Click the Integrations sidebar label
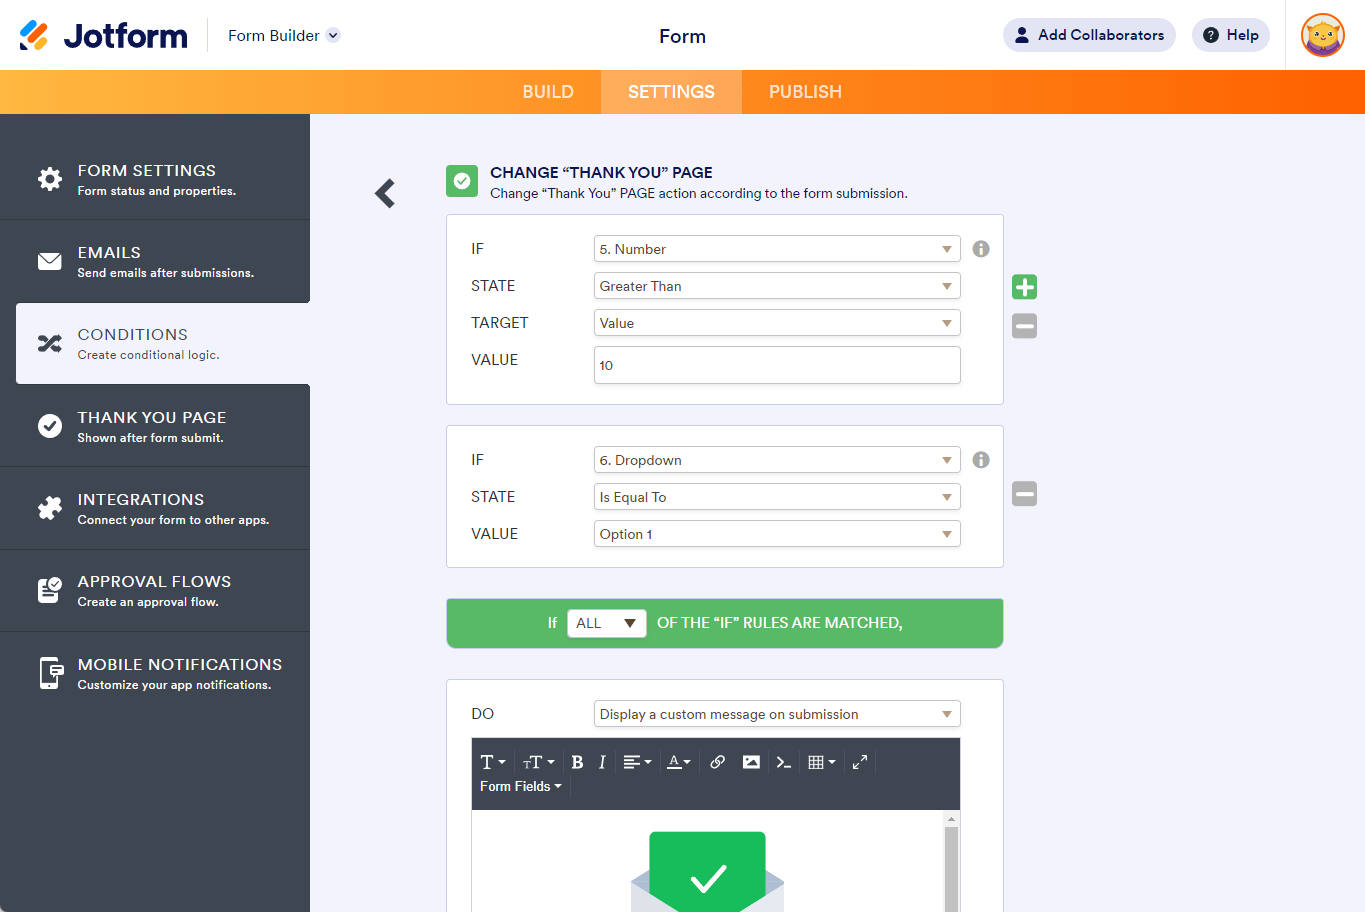The height and width of the screenshot is (912, 1365). point(141,500)
